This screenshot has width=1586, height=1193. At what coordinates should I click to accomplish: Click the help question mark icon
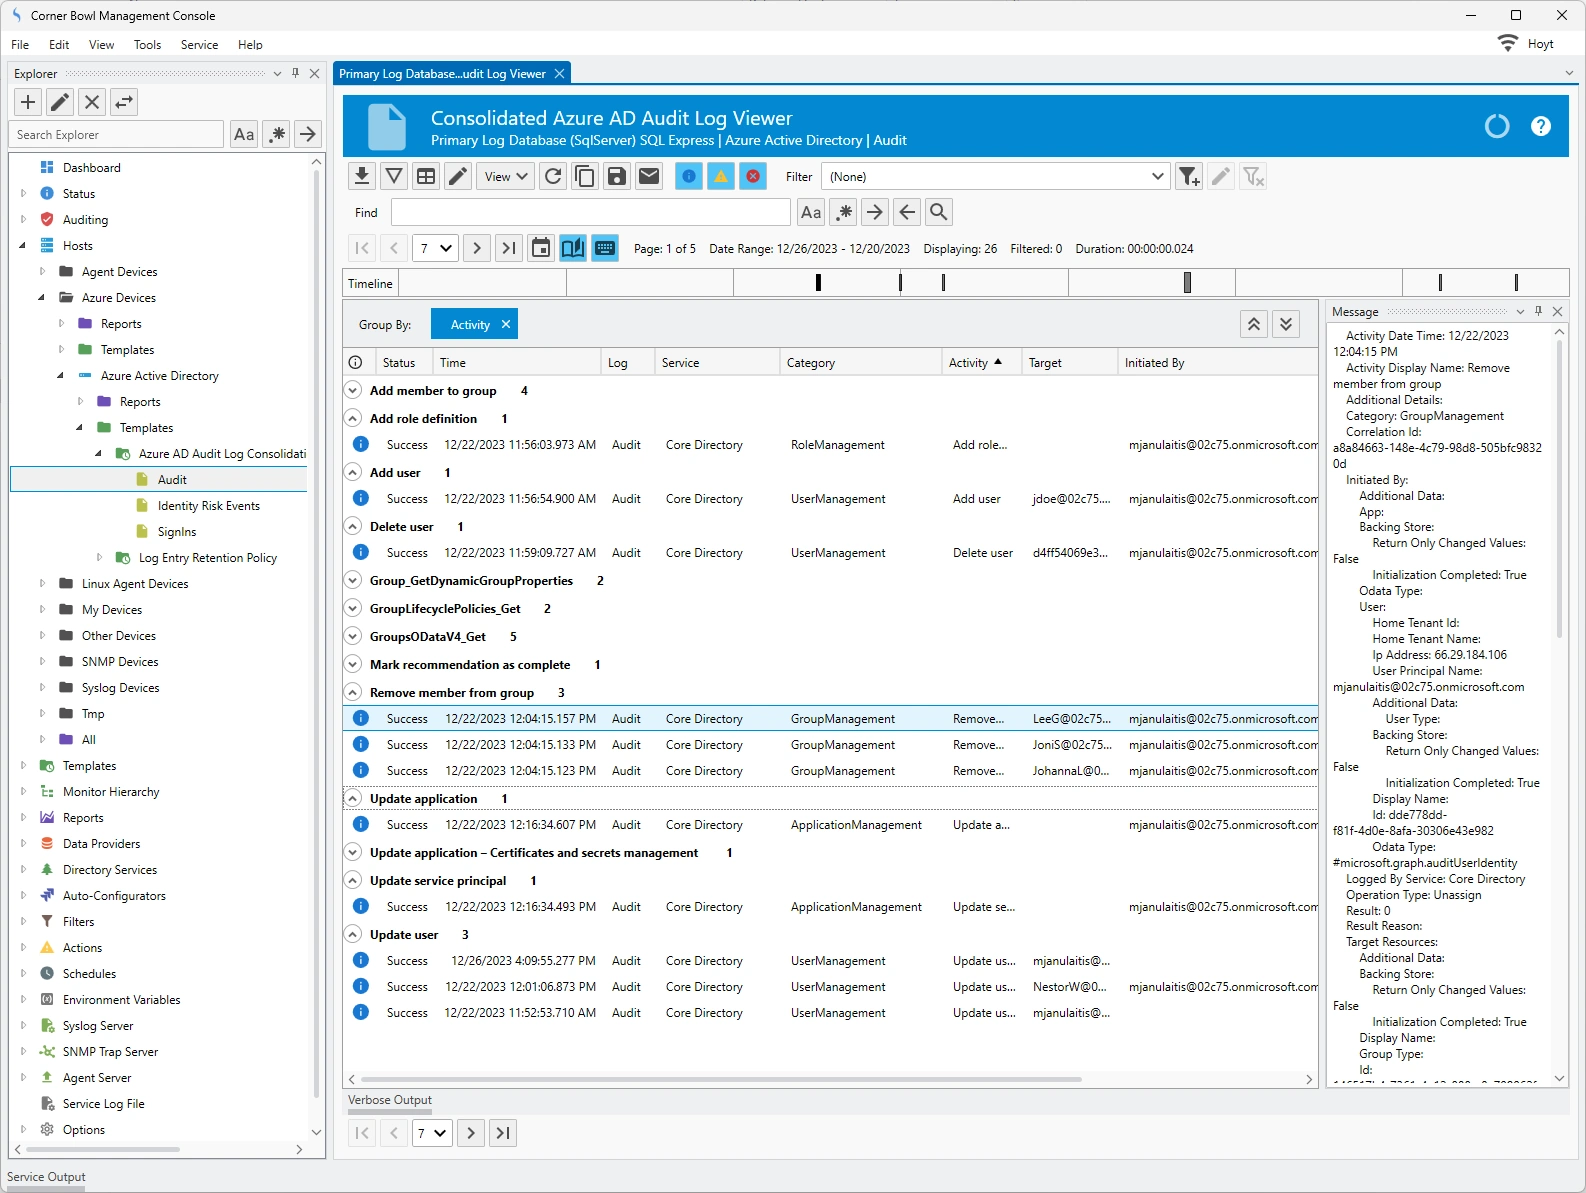tap(1540, 126)
